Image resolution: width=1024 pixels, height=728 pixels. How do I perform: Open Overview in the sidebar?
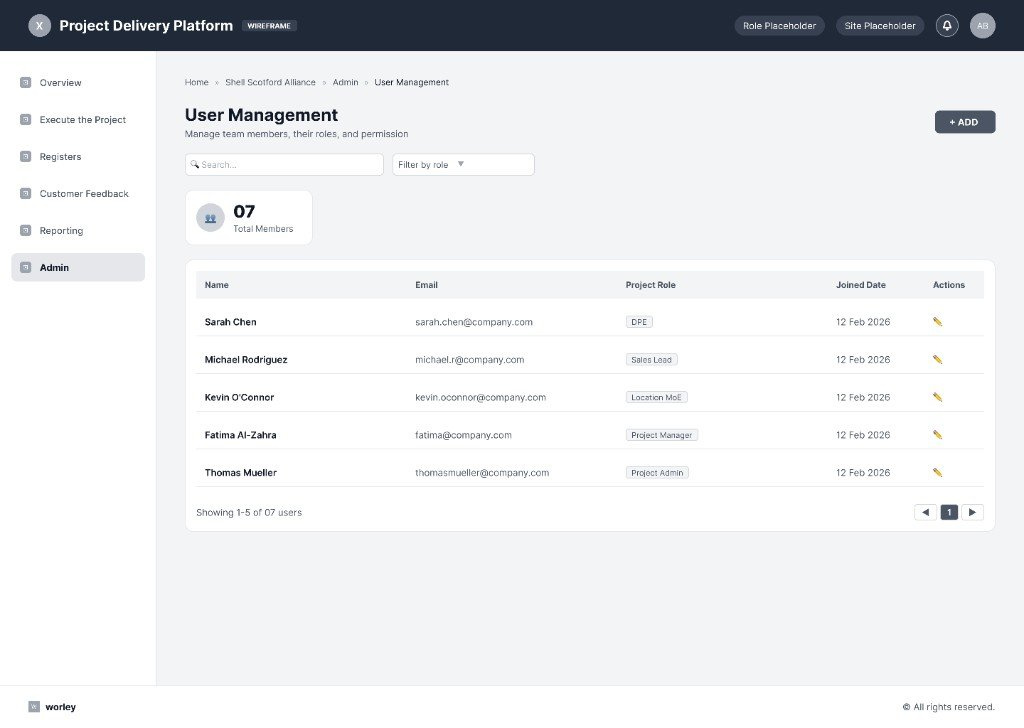(x=78, y=82)
